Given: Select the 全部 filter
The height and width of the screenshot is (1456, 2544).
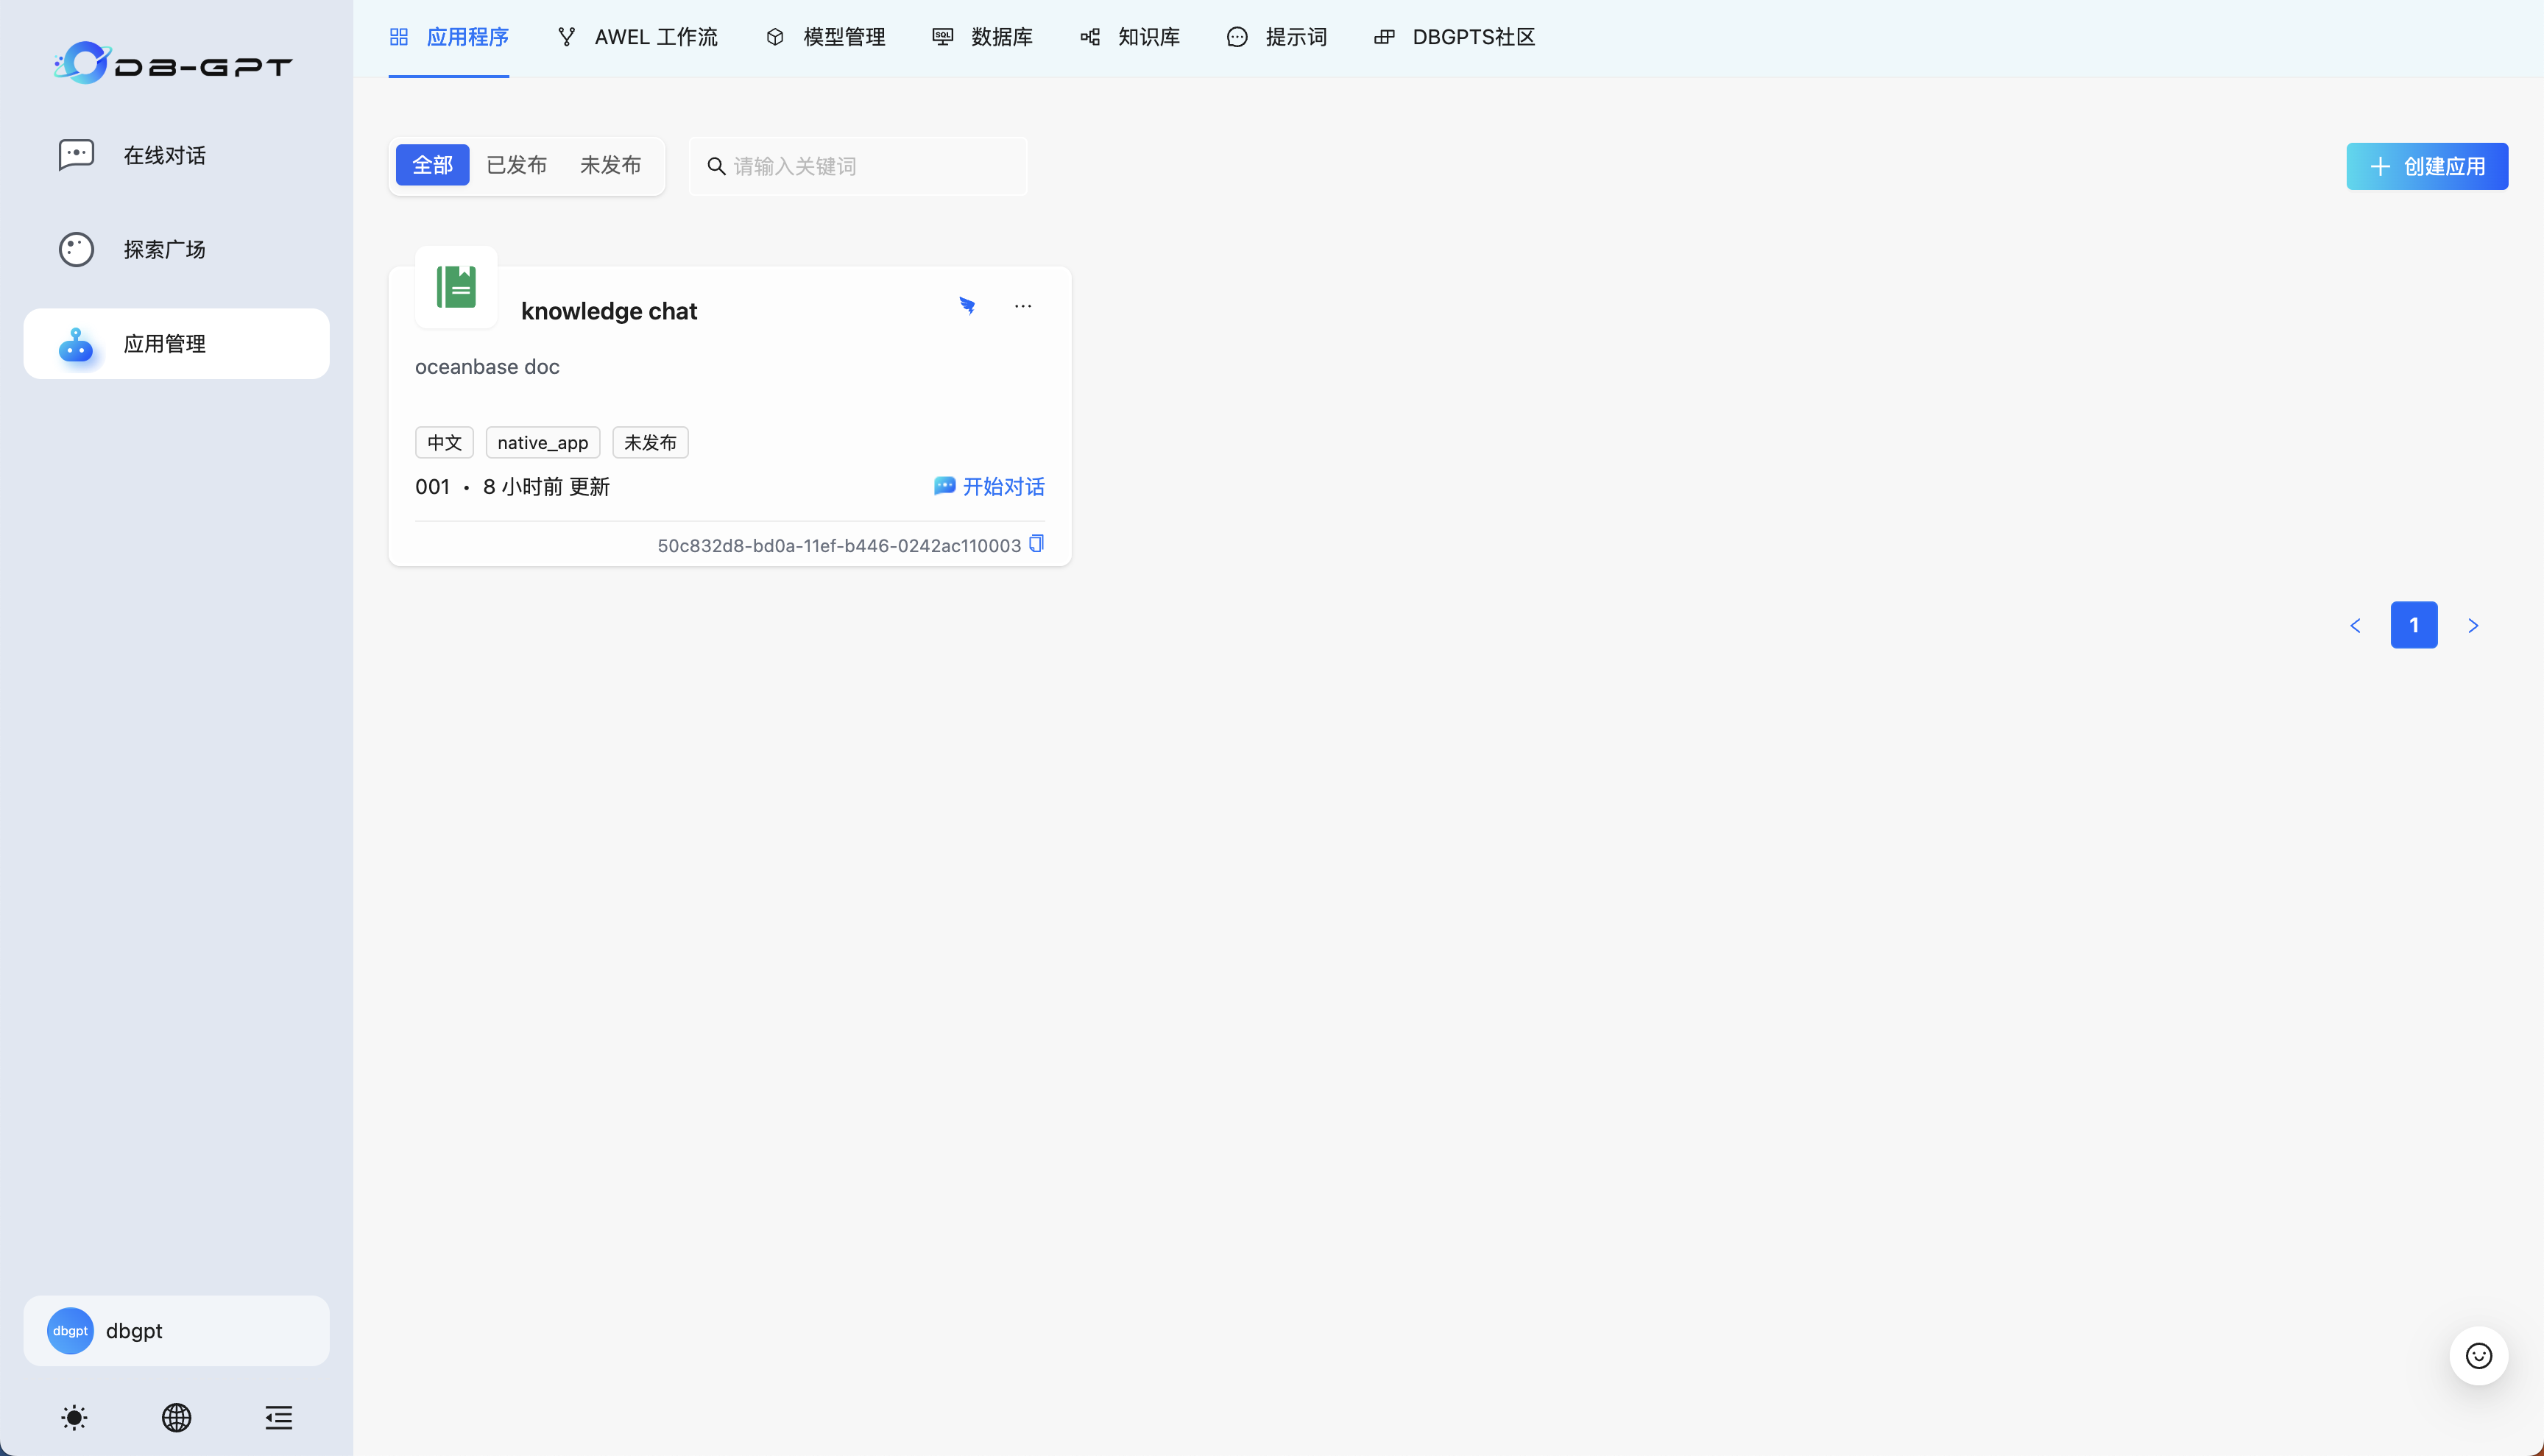Looking at the screenshot, I should pyautogui.click(x=432, y=165).
